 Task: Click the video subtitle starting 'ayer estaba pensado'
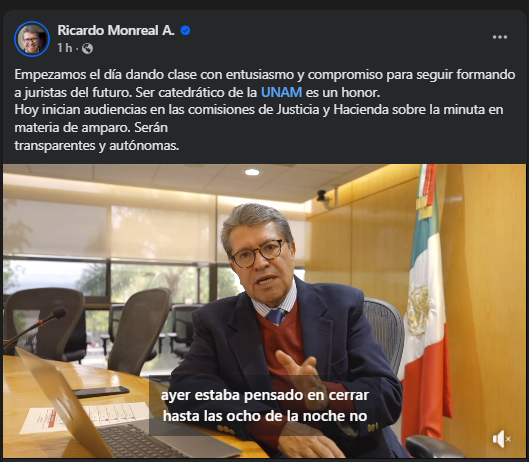pos(265,395)
